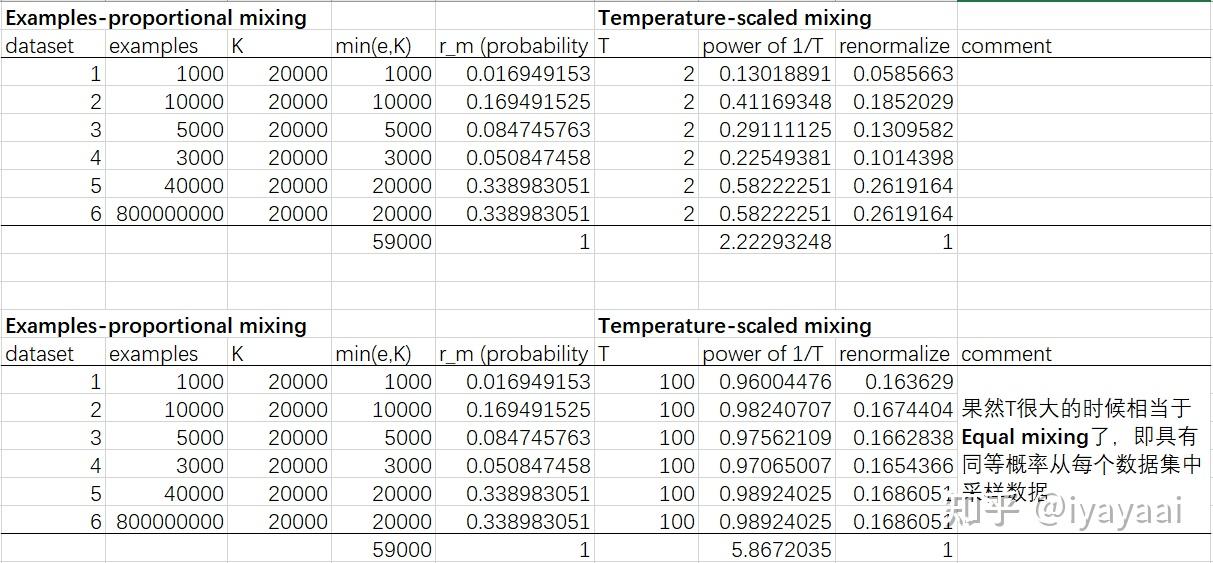Select the cell showing 0.29111125

774,130
